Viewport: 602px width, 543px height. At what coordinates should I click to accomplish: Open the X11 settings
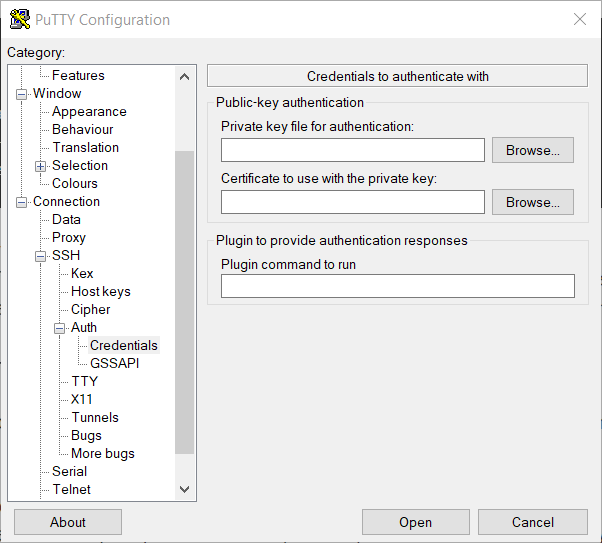[82, 399]
